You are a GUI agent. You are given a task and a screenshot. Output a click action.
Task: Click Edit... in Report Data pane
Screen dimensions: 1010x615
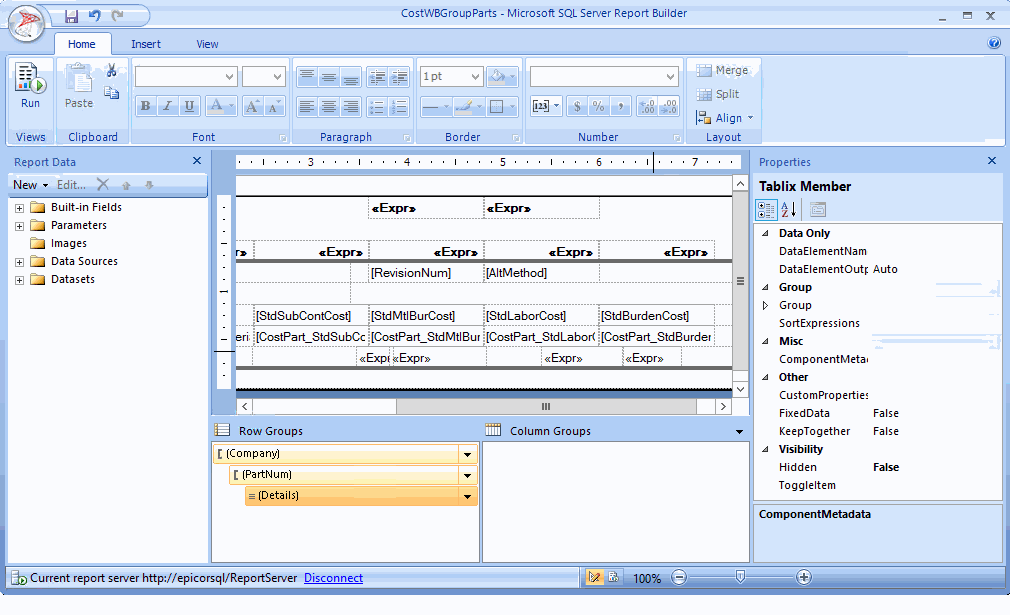(71, 185)
